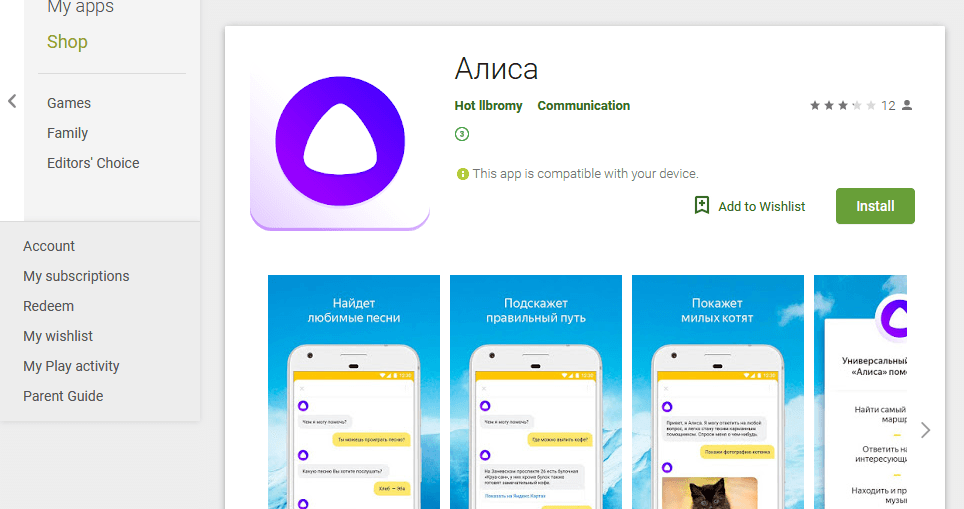Open Redeem page

[49, 306]
